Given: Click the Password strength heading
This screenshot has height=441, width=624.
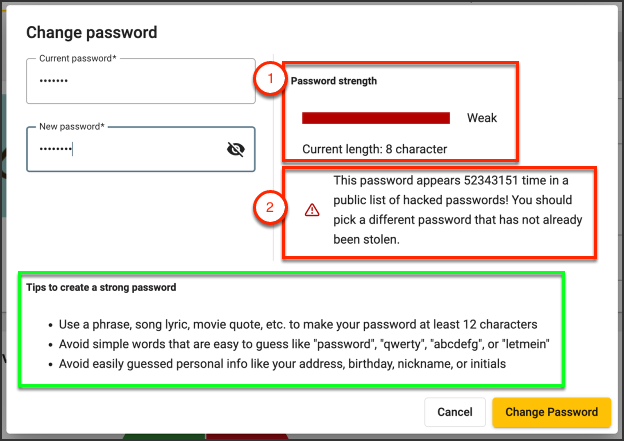Looking at the screenshot, I should (333, 81).
